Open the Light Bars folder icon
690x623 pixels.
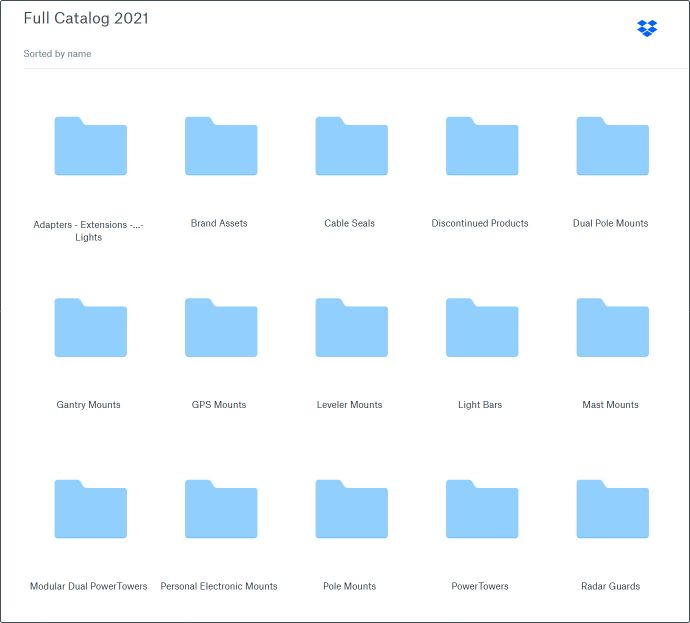point(481,328)
